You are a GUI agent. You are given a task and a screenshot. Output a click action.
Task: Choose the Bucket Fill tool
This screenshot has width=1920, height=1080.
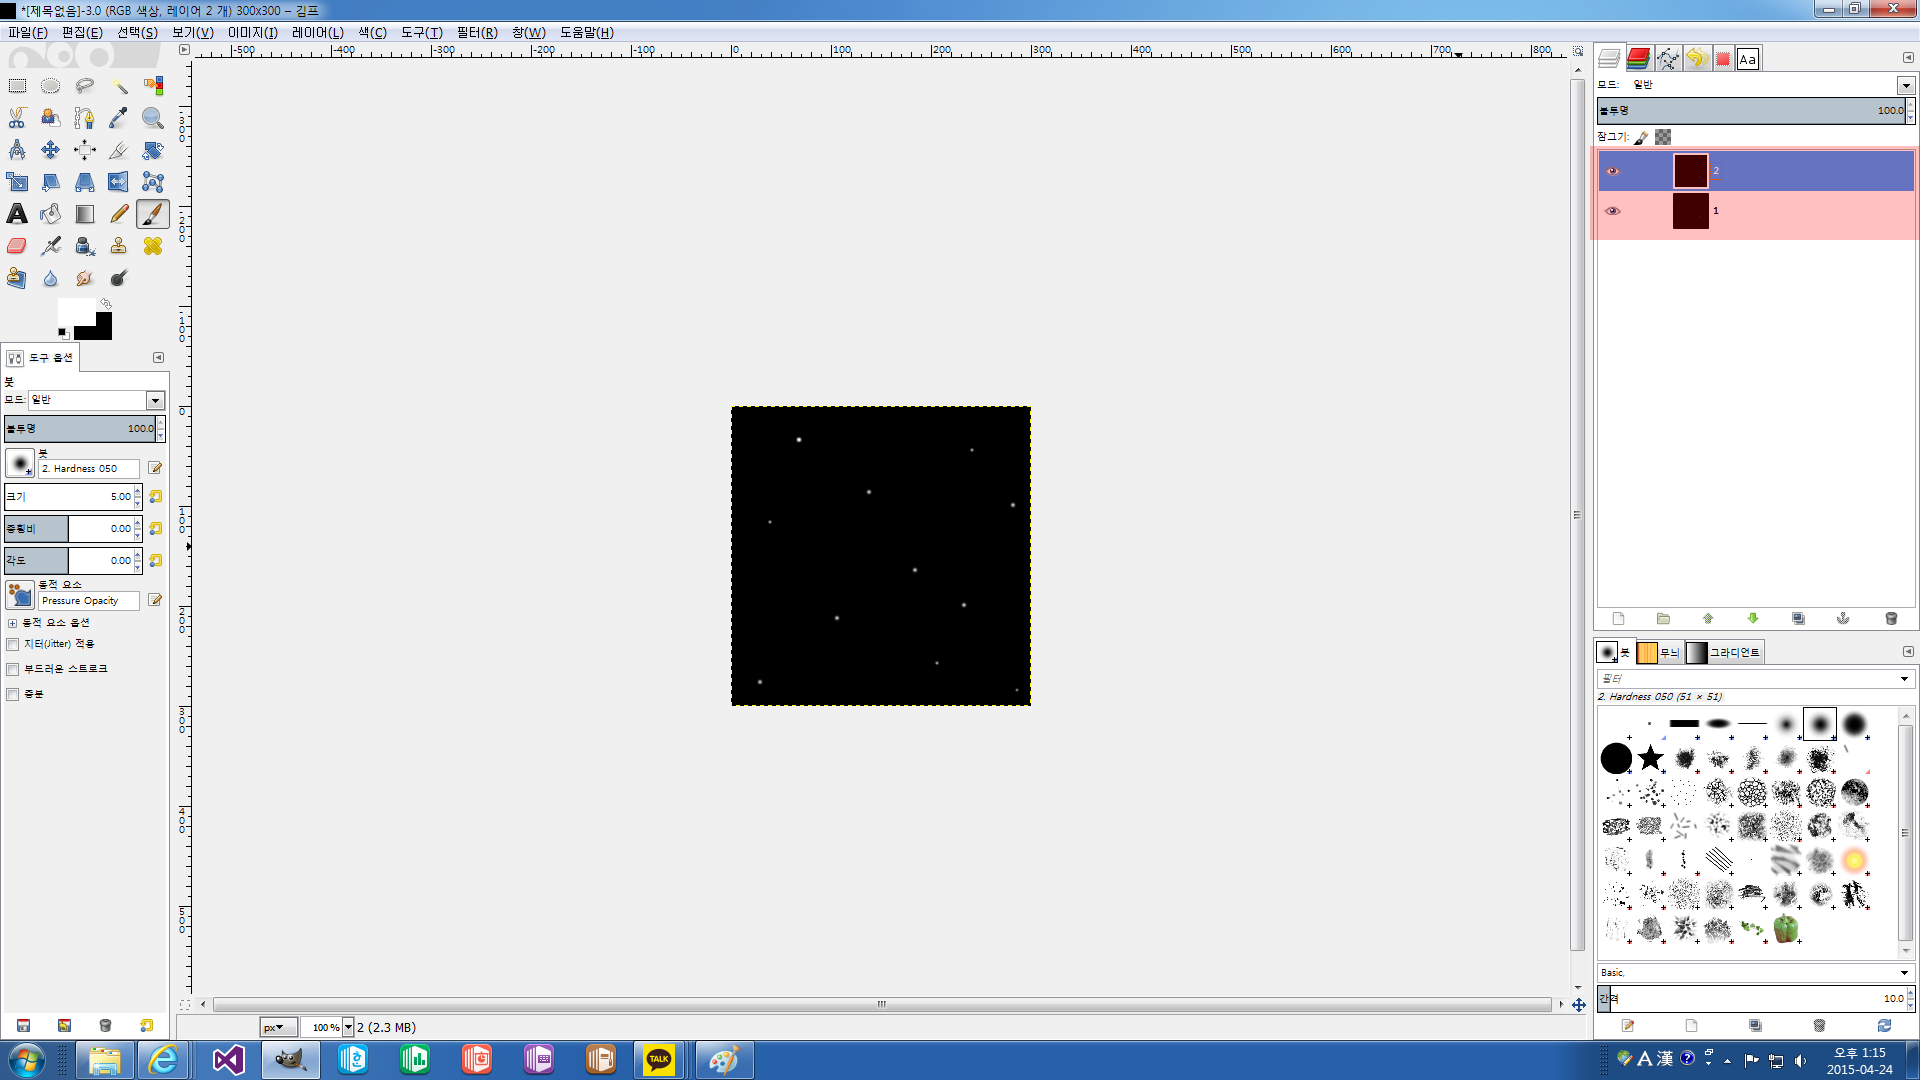click(50, 214)
